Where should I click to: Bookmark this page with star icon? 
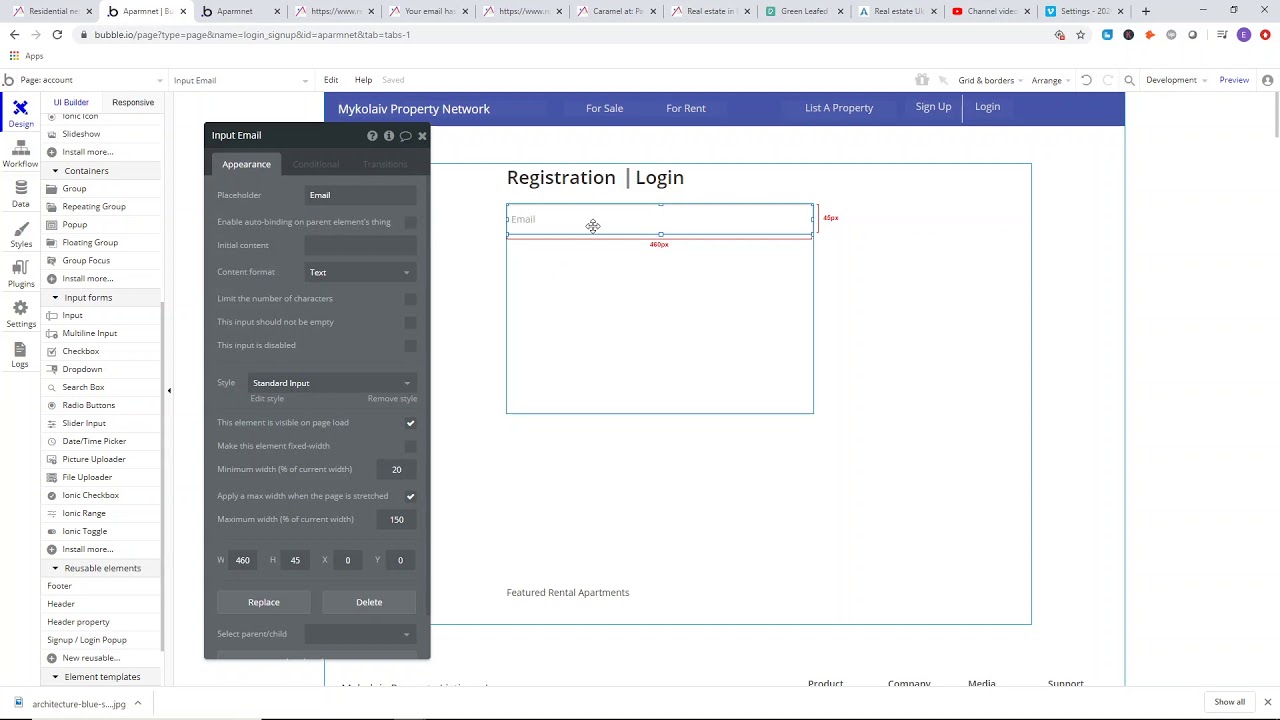(1080, 35)
